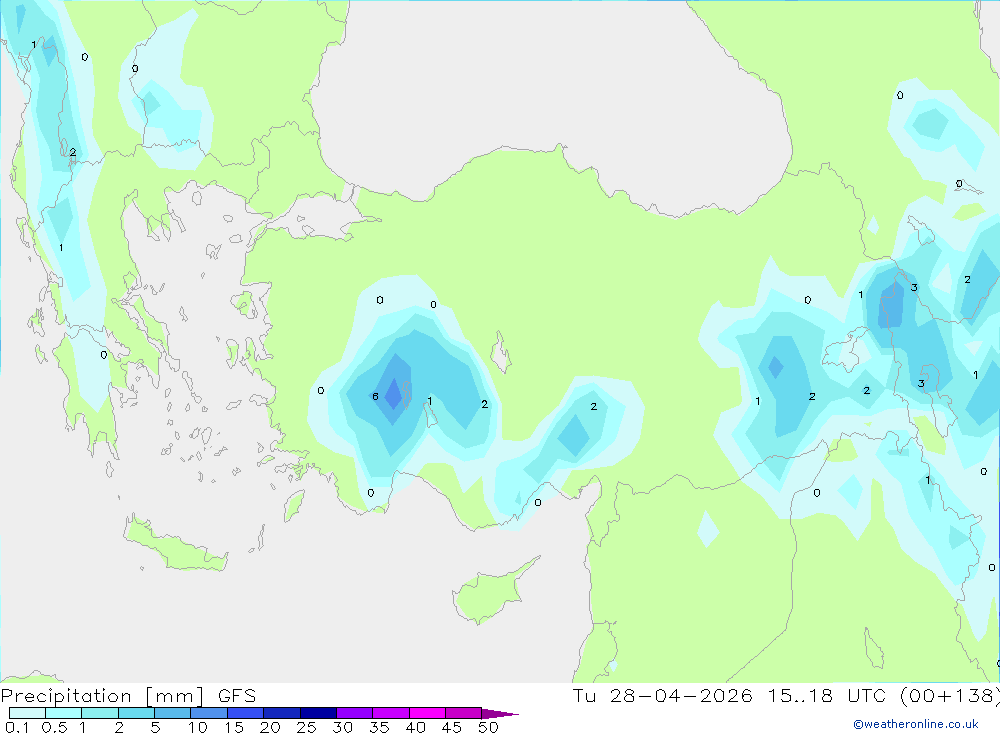The width and height of the screenshot is (1000, 733).
Task: Click the 0.5 legend scale label
Action: [54, 727]
